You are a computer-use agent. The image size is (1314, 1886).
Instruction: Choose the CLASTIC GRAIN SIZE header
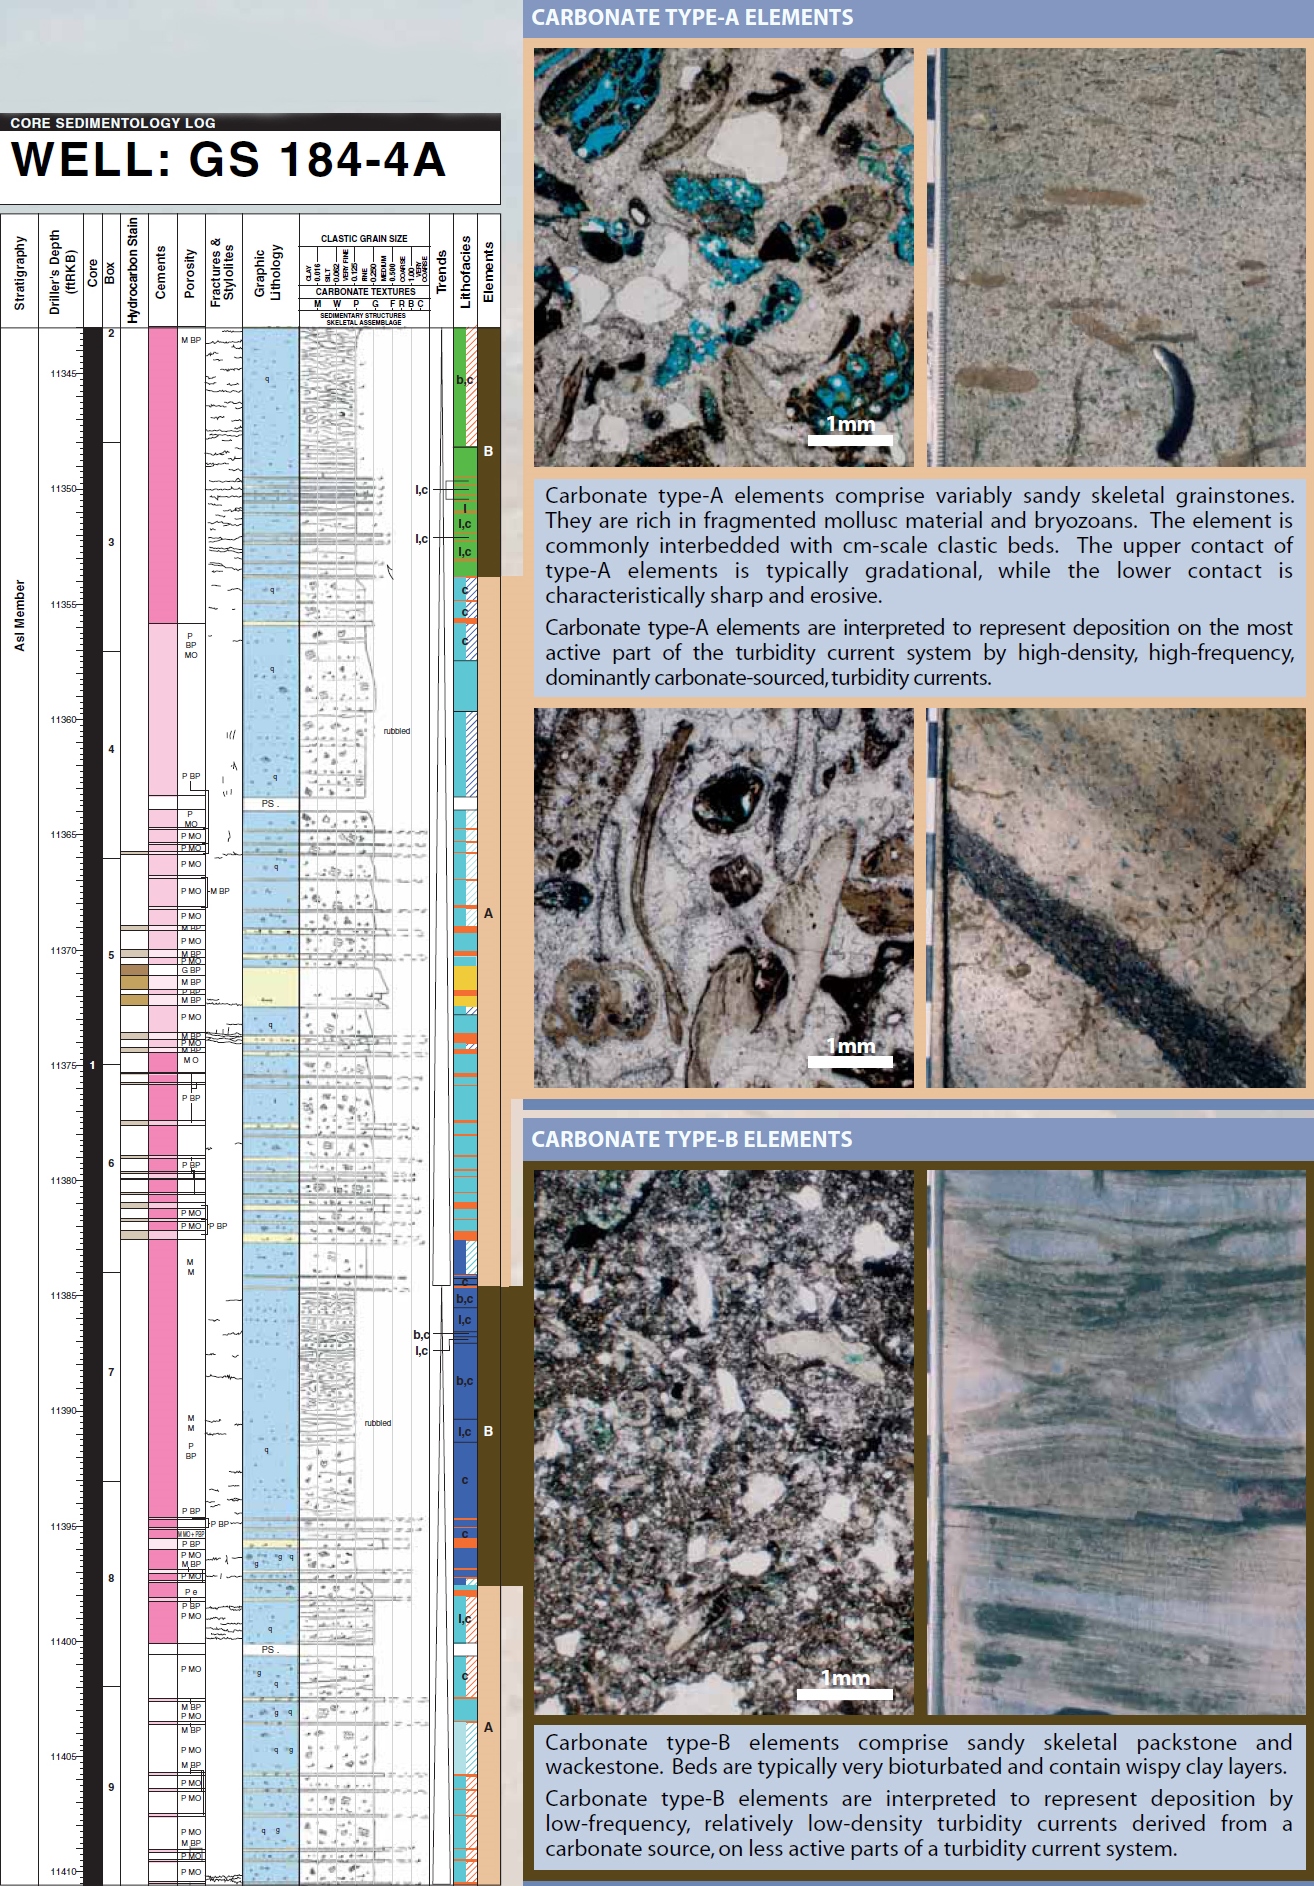(x=364, y=239)
